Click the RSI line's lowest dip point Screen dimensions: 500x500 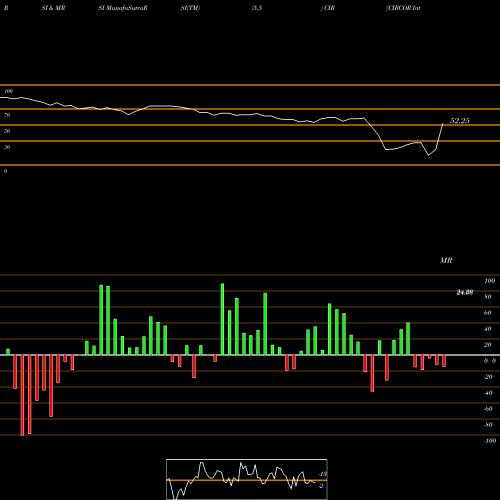coord(429,155)
